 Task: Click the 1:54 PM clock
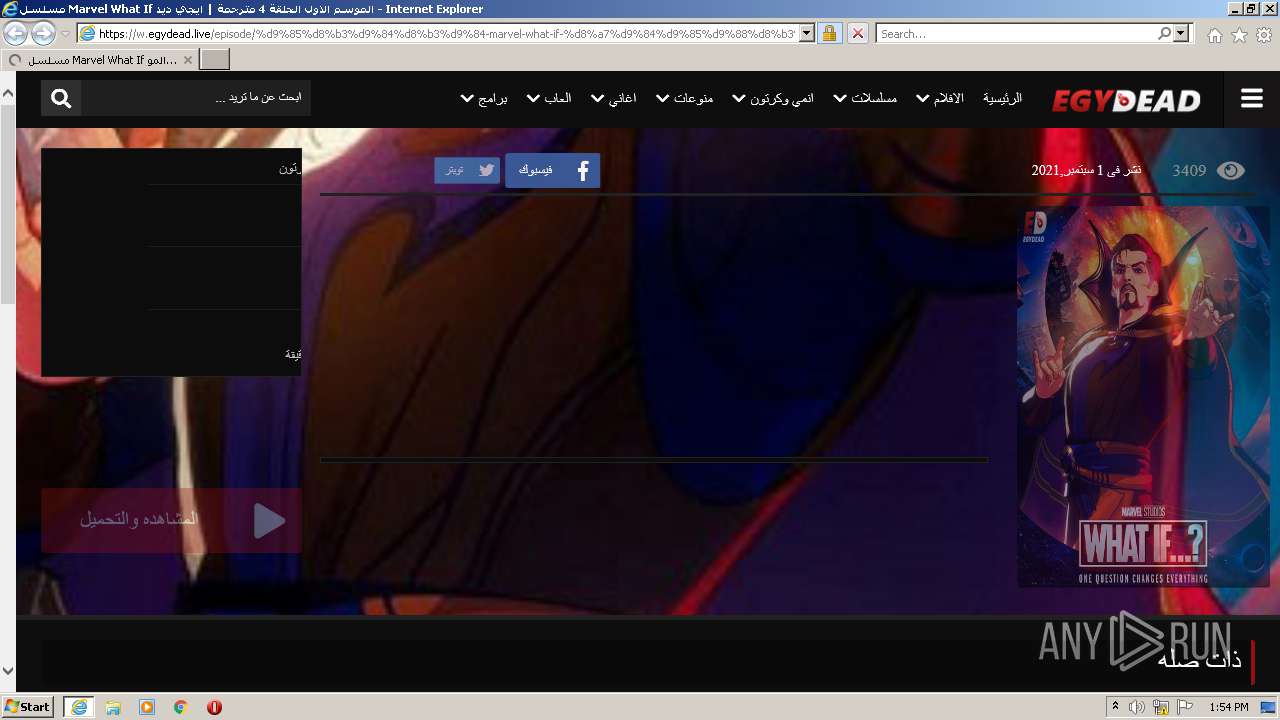click(x=1229, y=707)
